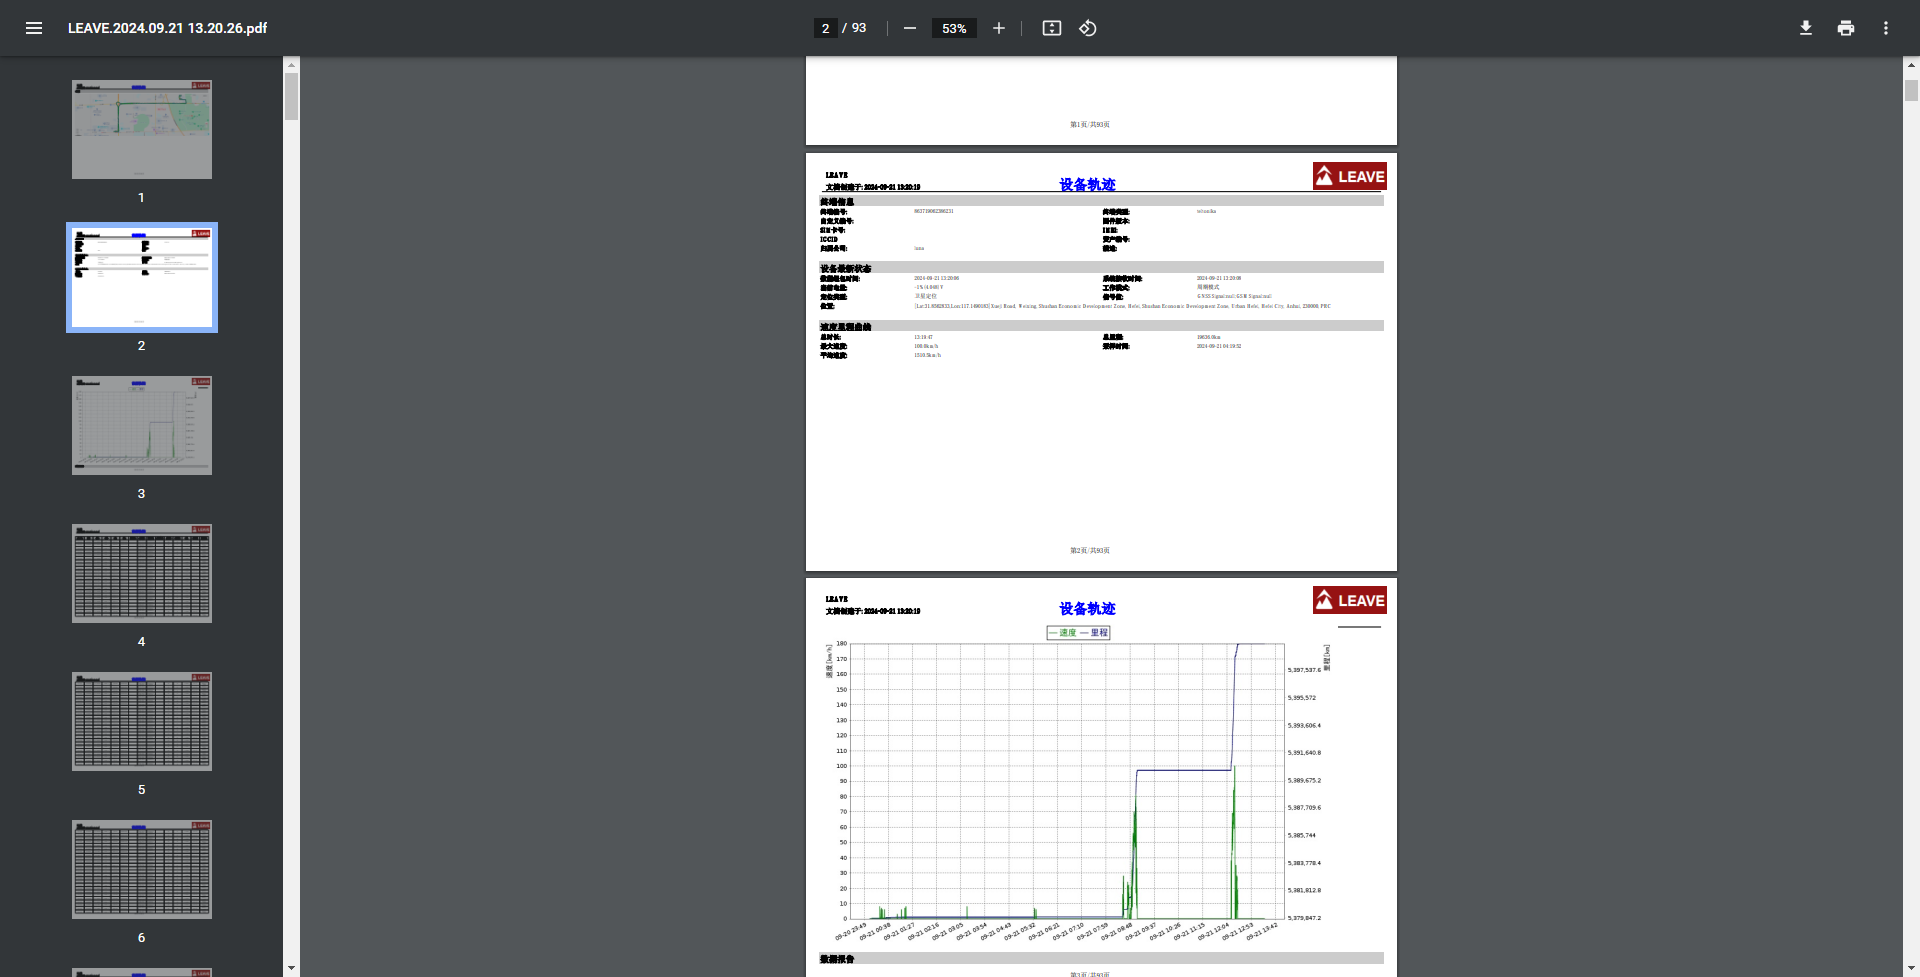Image resolution: width=1920 pixels, height=977 pixels.
Task: Click the fit to page icon
Action: (x=1051, y=28)
